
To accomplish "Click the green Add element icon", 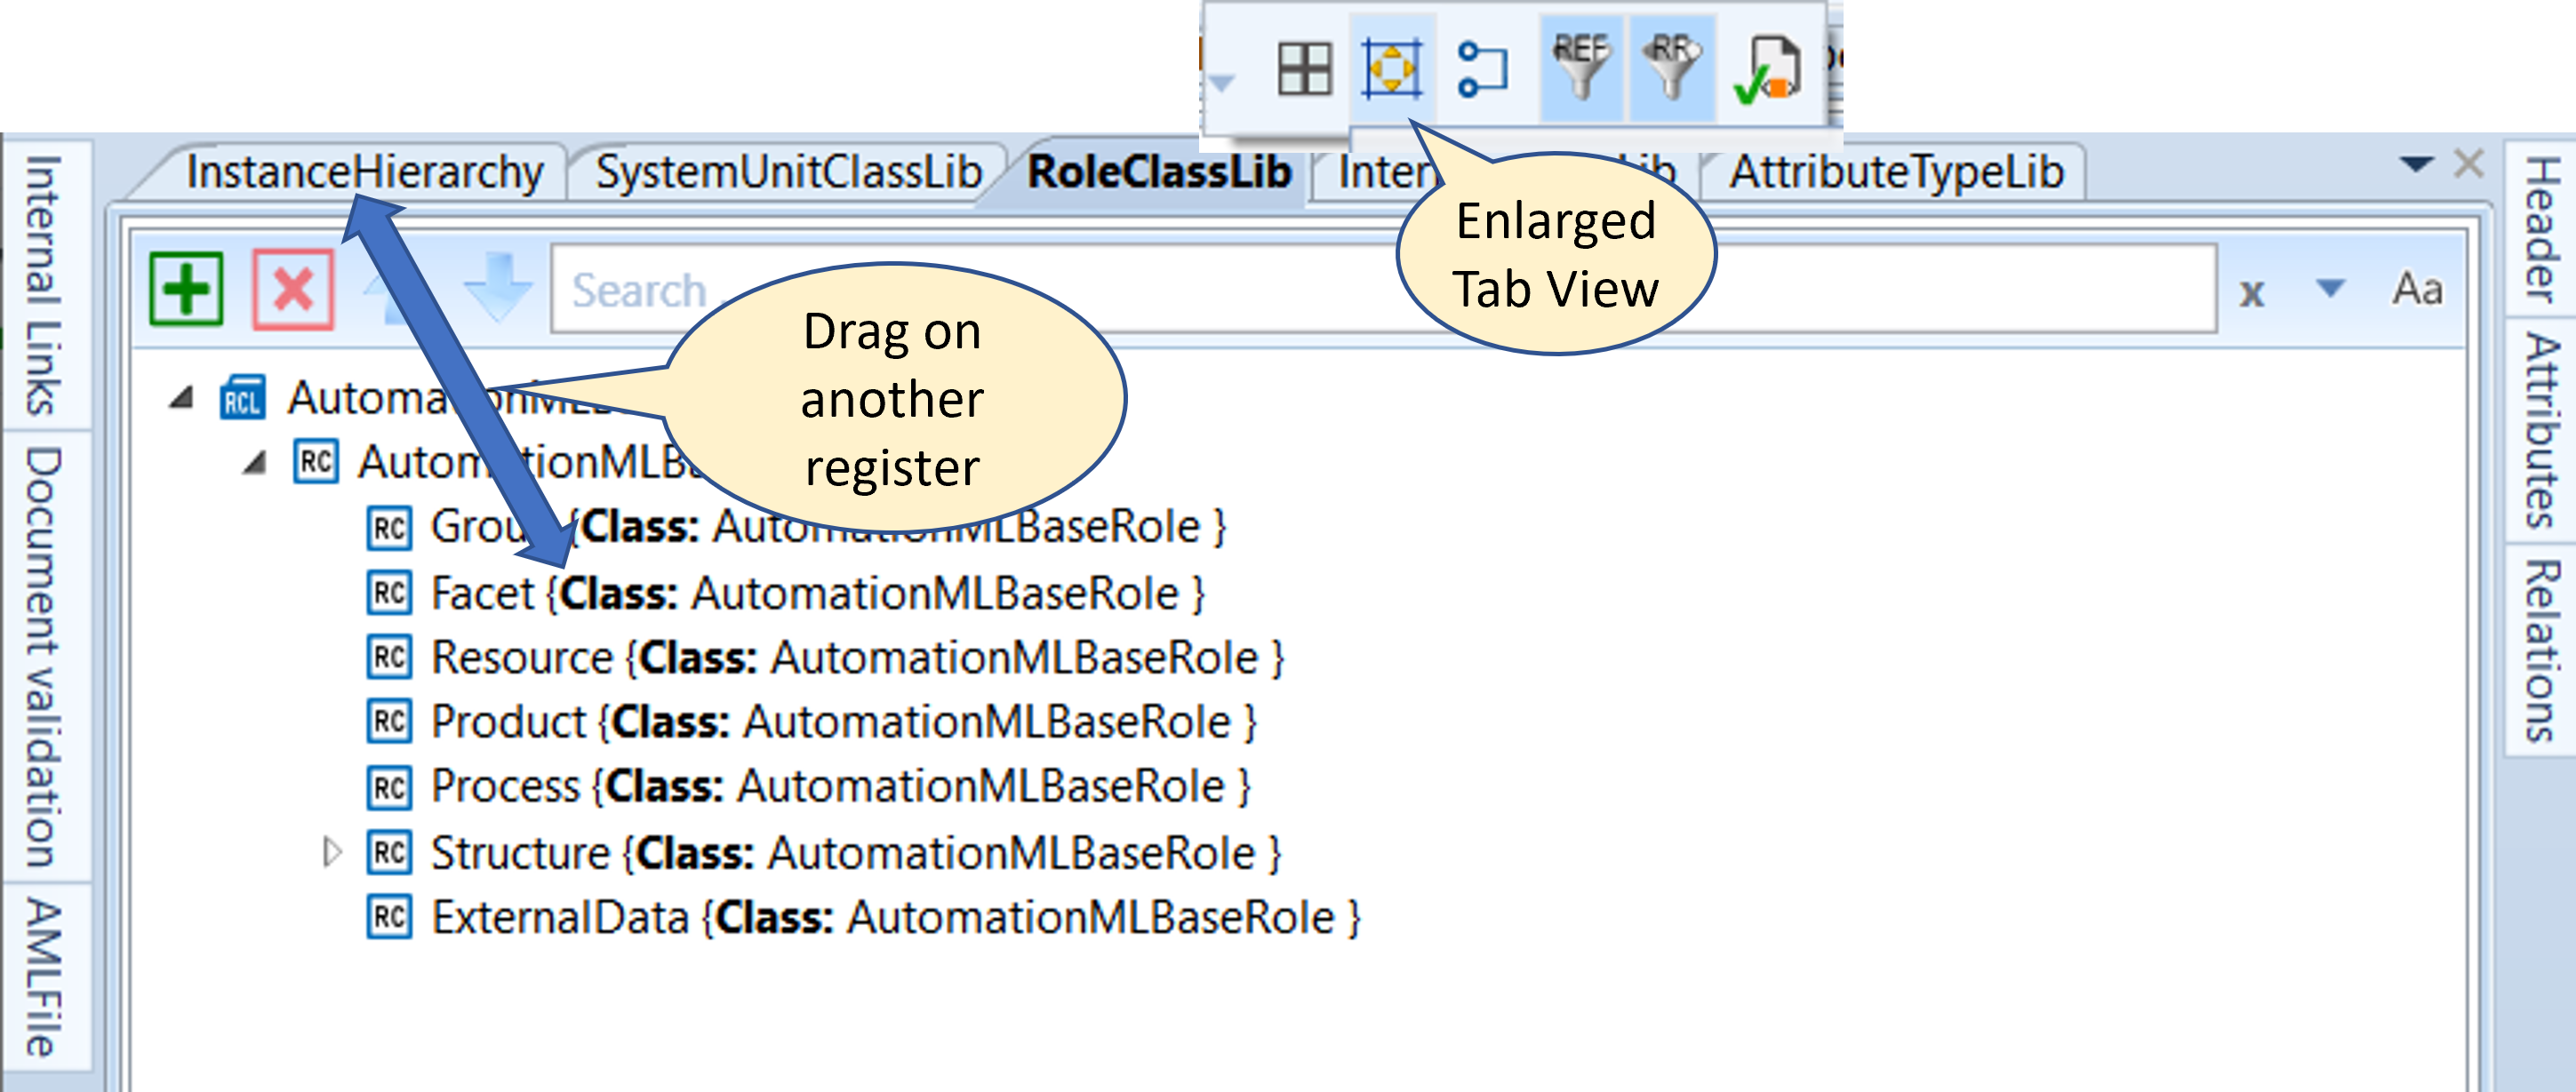I will (184, 289).
